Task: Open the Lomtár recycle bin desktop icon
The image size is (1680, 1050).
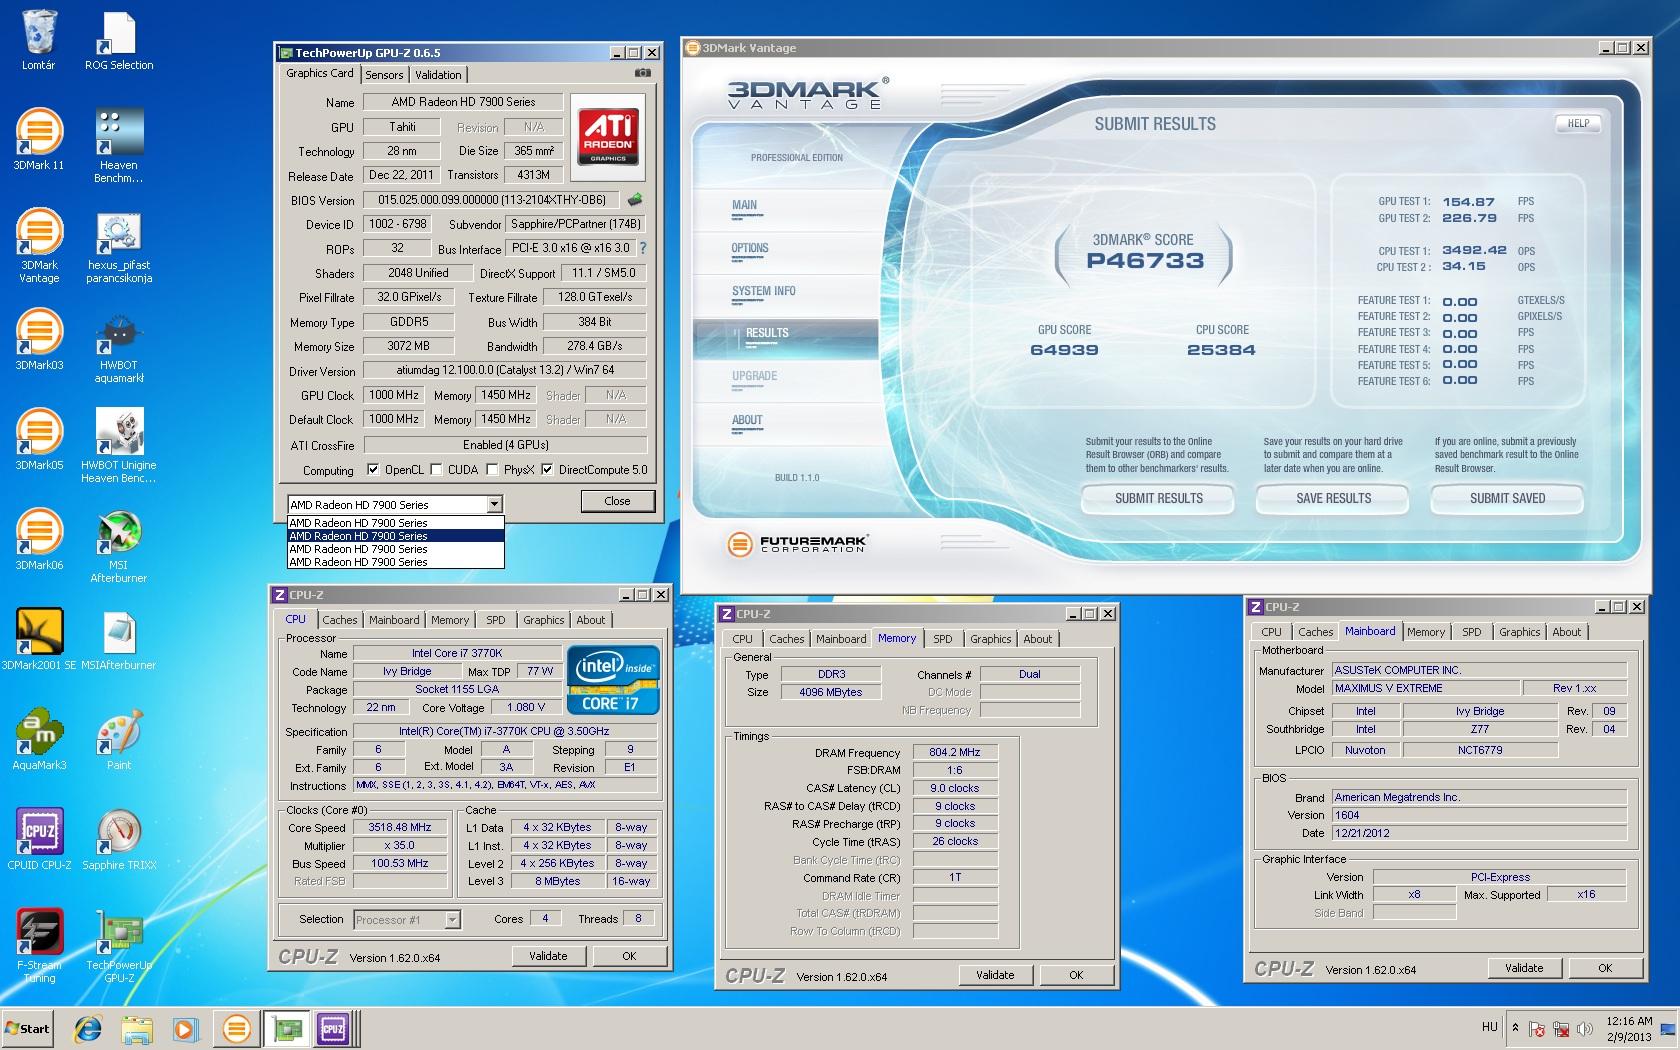Action: coord(38,40)
